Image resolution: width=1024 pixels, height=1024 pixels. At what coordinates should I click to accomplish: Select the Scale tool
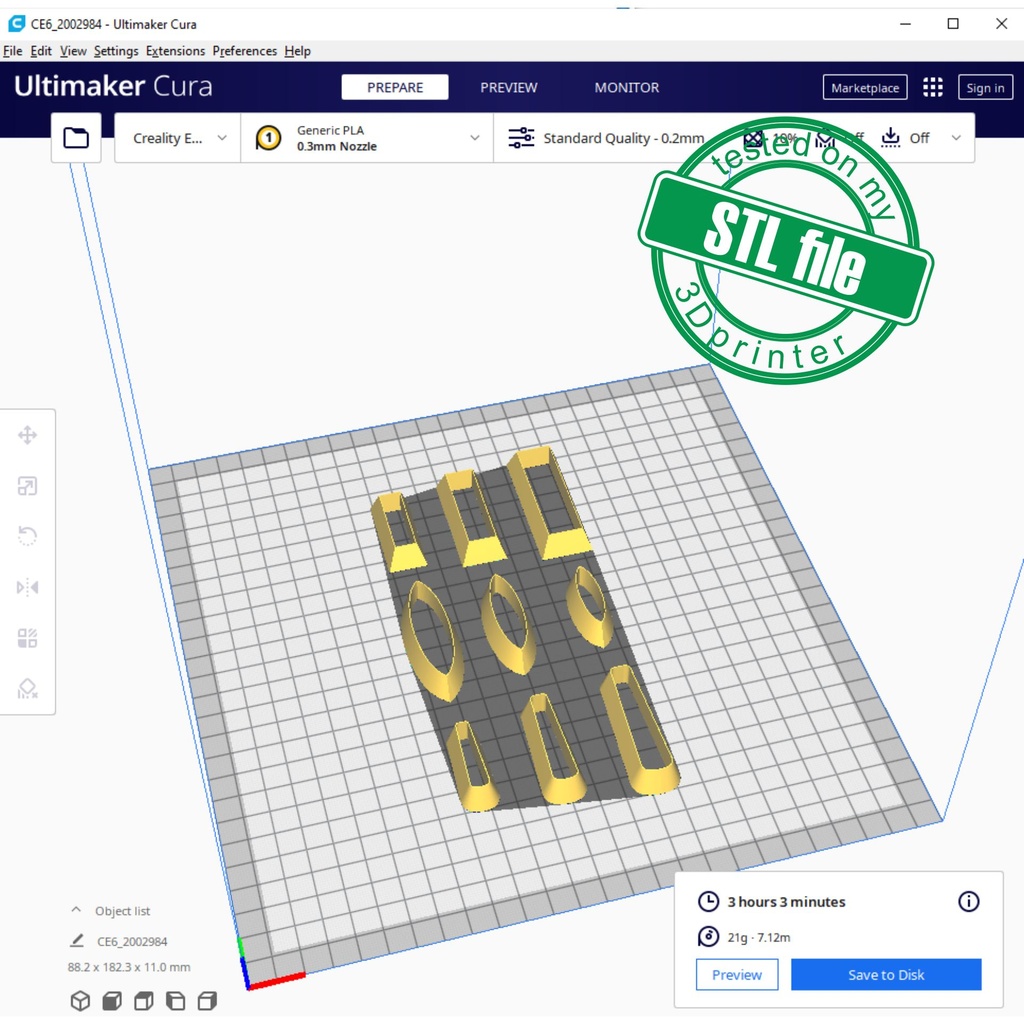click(x=27, y=486)
